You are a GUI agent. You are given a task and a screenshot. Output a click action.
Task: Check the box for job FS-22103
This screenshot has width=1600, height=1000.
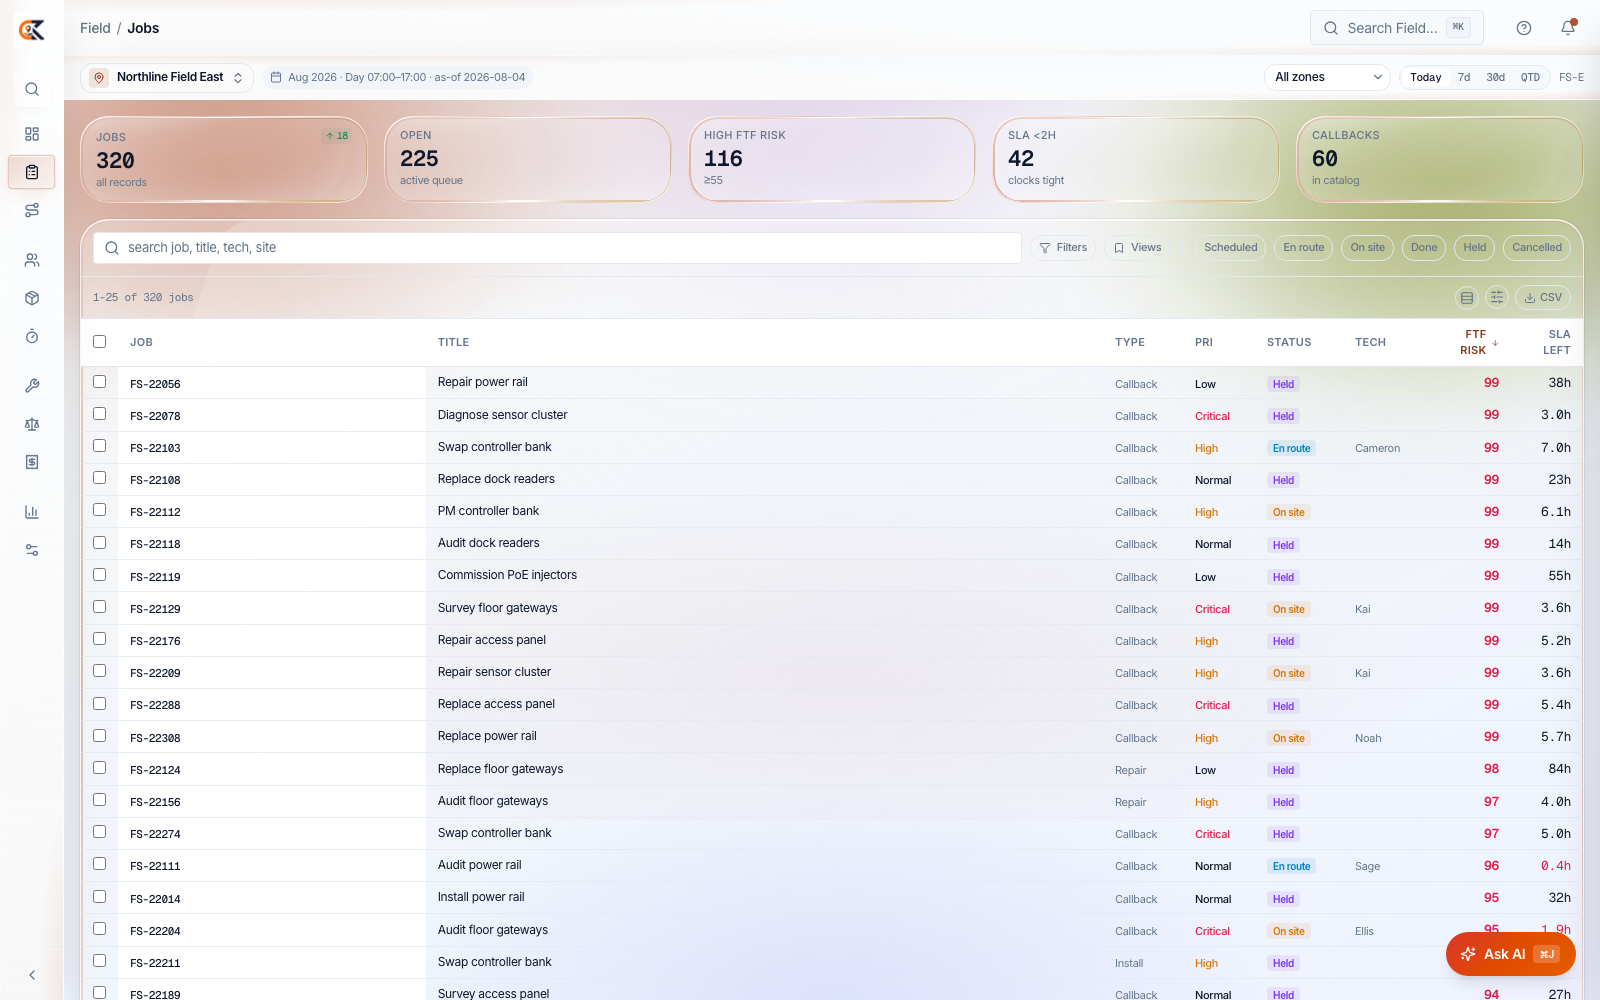(99, 445)
